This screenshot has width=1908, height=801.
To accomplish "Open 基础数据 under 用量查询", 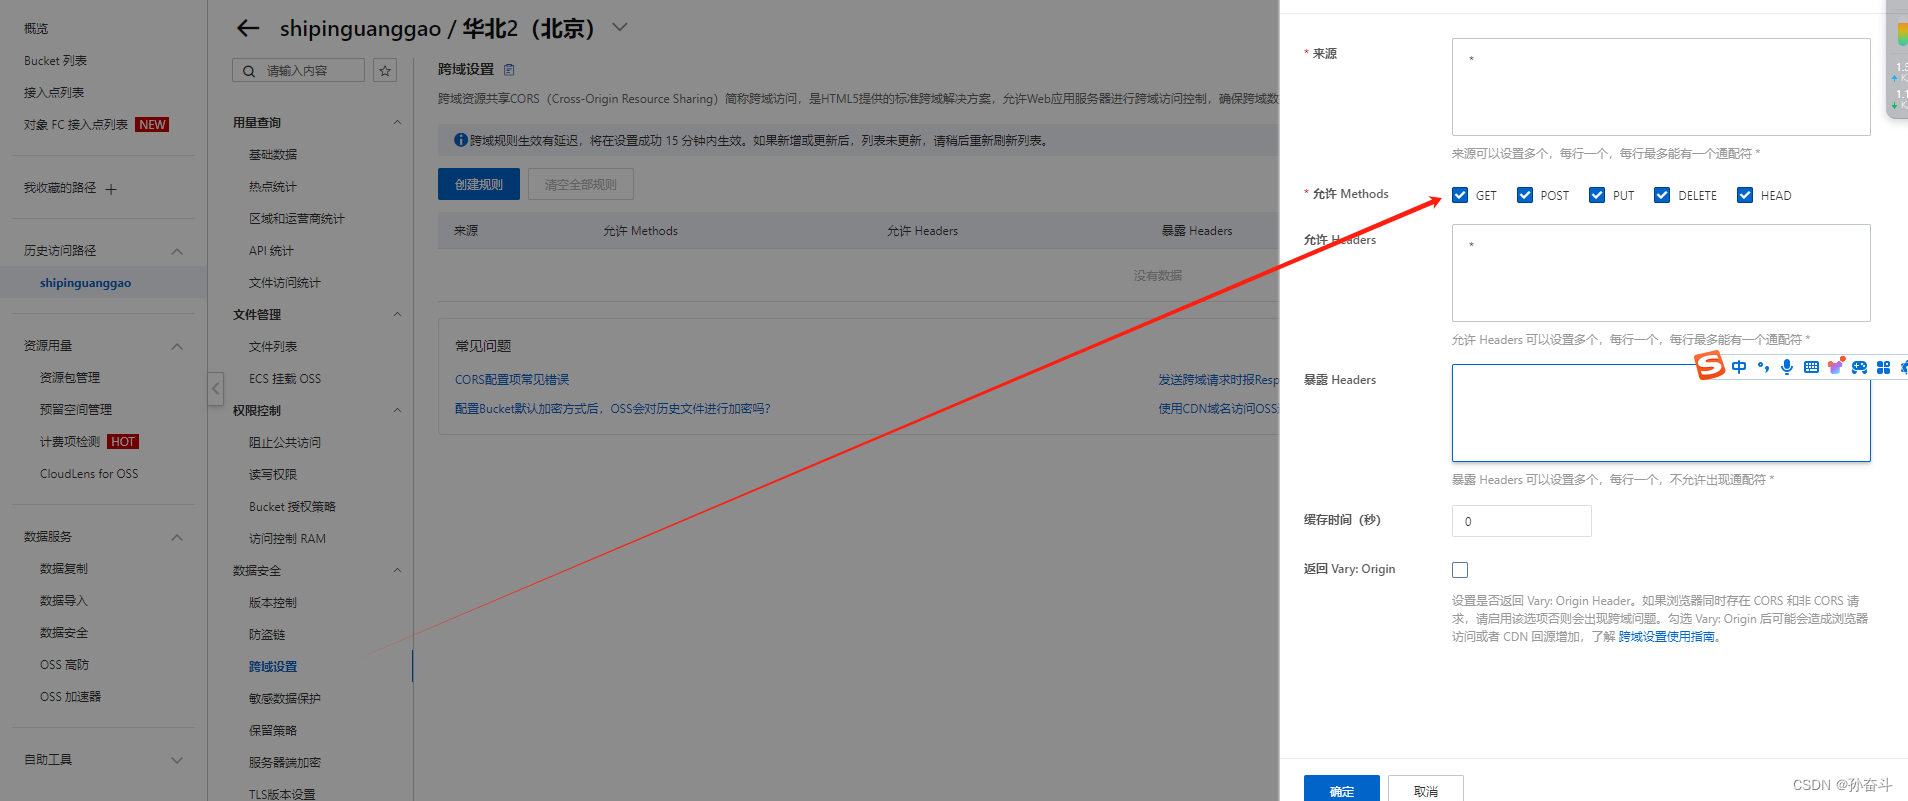I will click(x=273, y=155).
